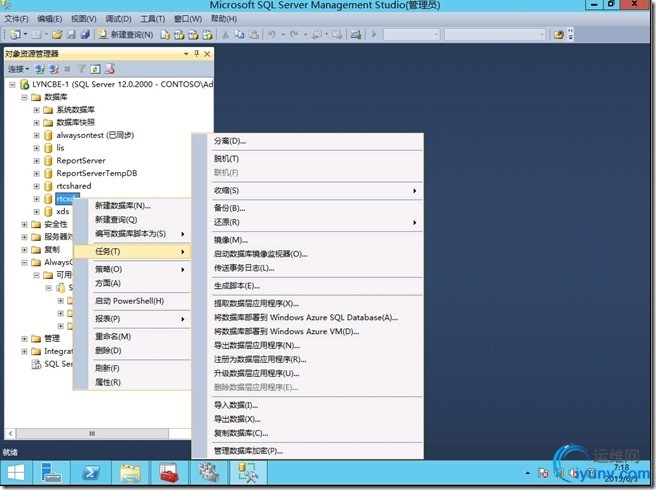This screenshot has height=490, width=656.
Task: Open the 文件(F) menu
Action: [16, 19]
